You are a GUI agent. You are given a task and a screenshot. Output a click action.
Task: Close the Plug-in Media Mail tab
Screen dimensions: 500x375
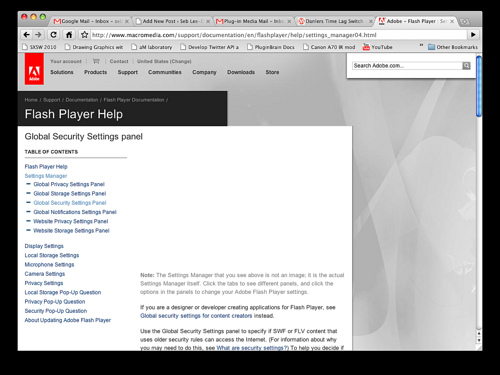(x=289, y=21)
